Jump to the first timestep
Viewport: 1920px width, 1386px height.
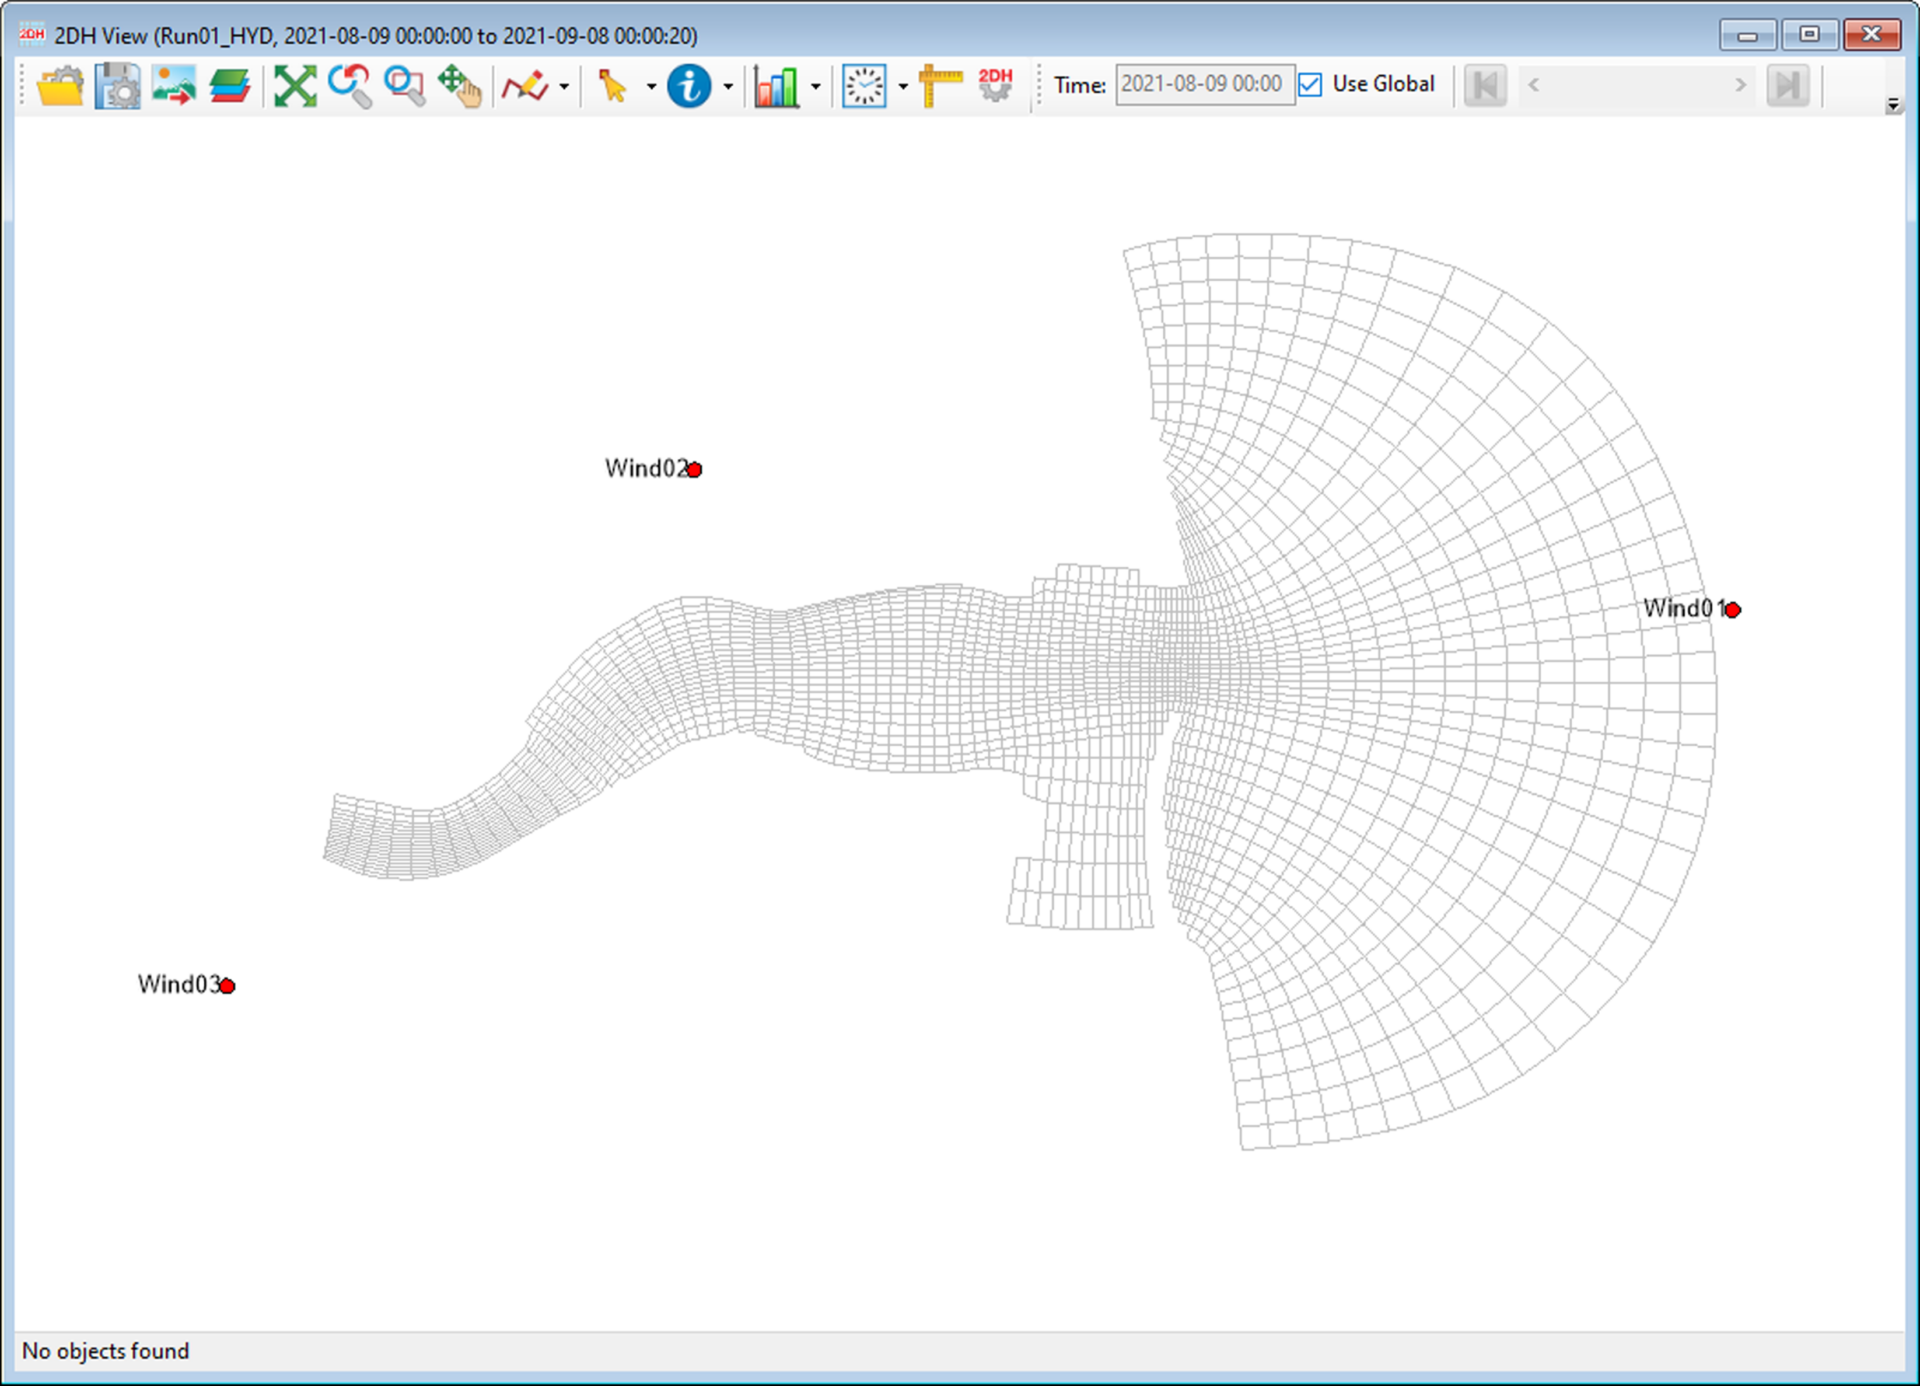coord(1486,85)
